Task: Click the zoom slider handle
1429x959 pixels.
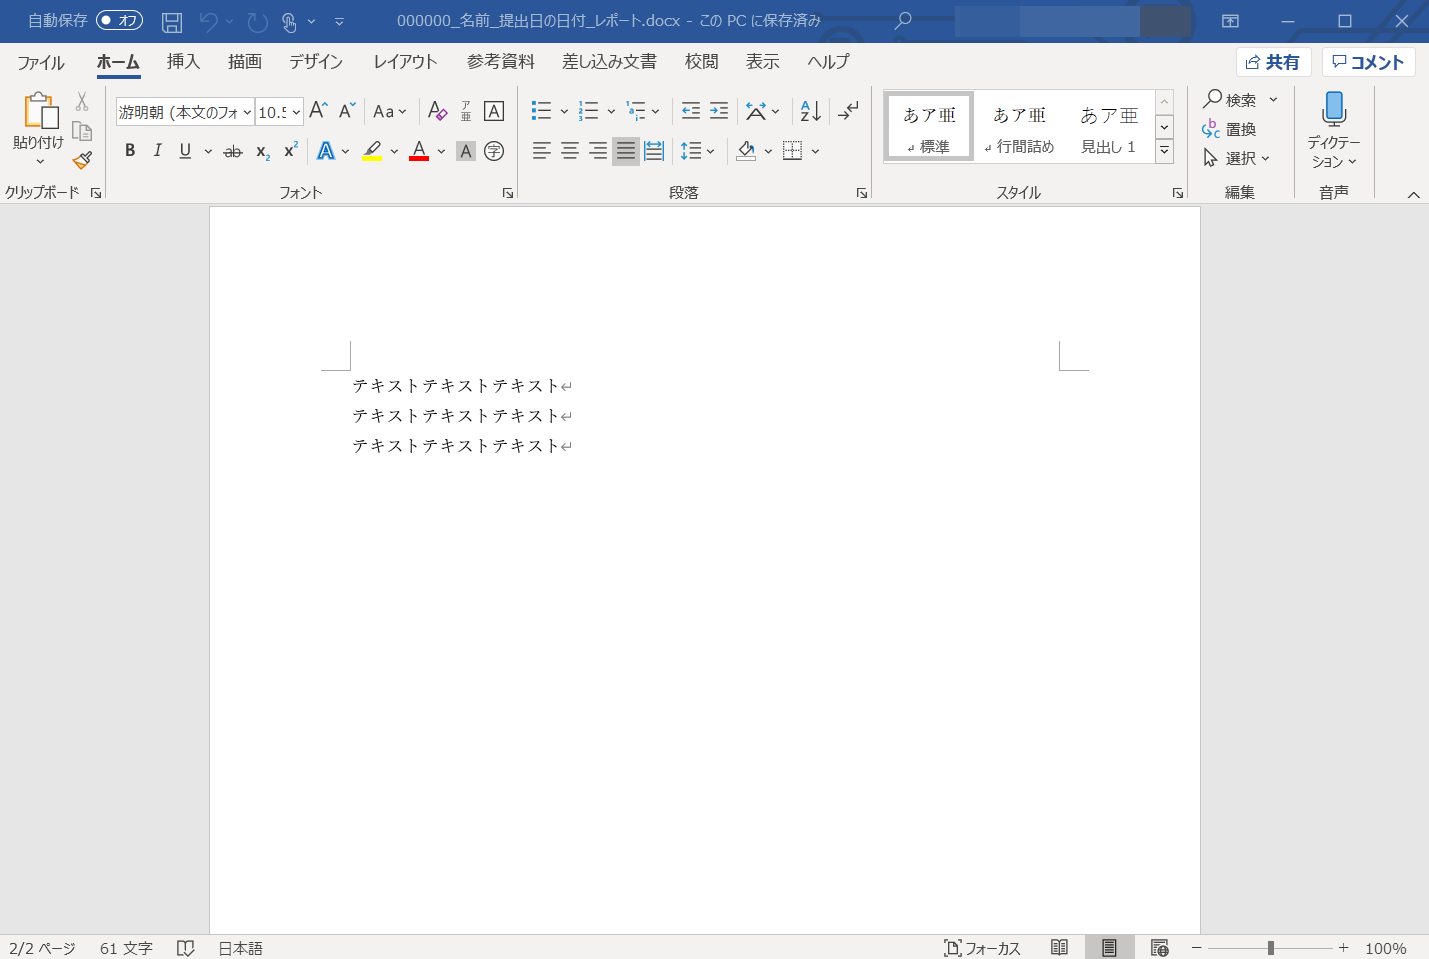Action: (1270, 948)
